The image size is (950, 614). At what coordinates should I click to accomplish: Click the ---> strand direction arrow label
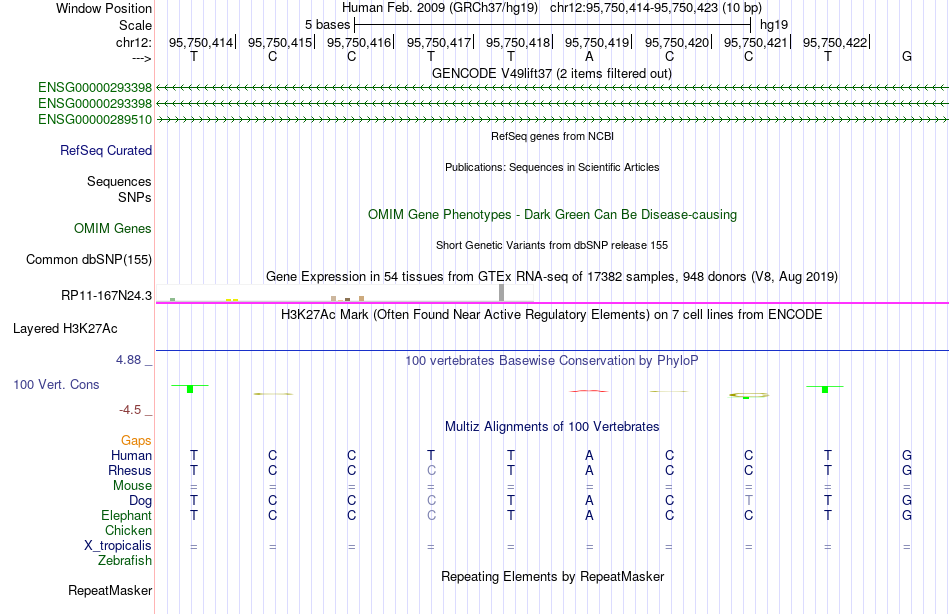click(x=141, y=58)
